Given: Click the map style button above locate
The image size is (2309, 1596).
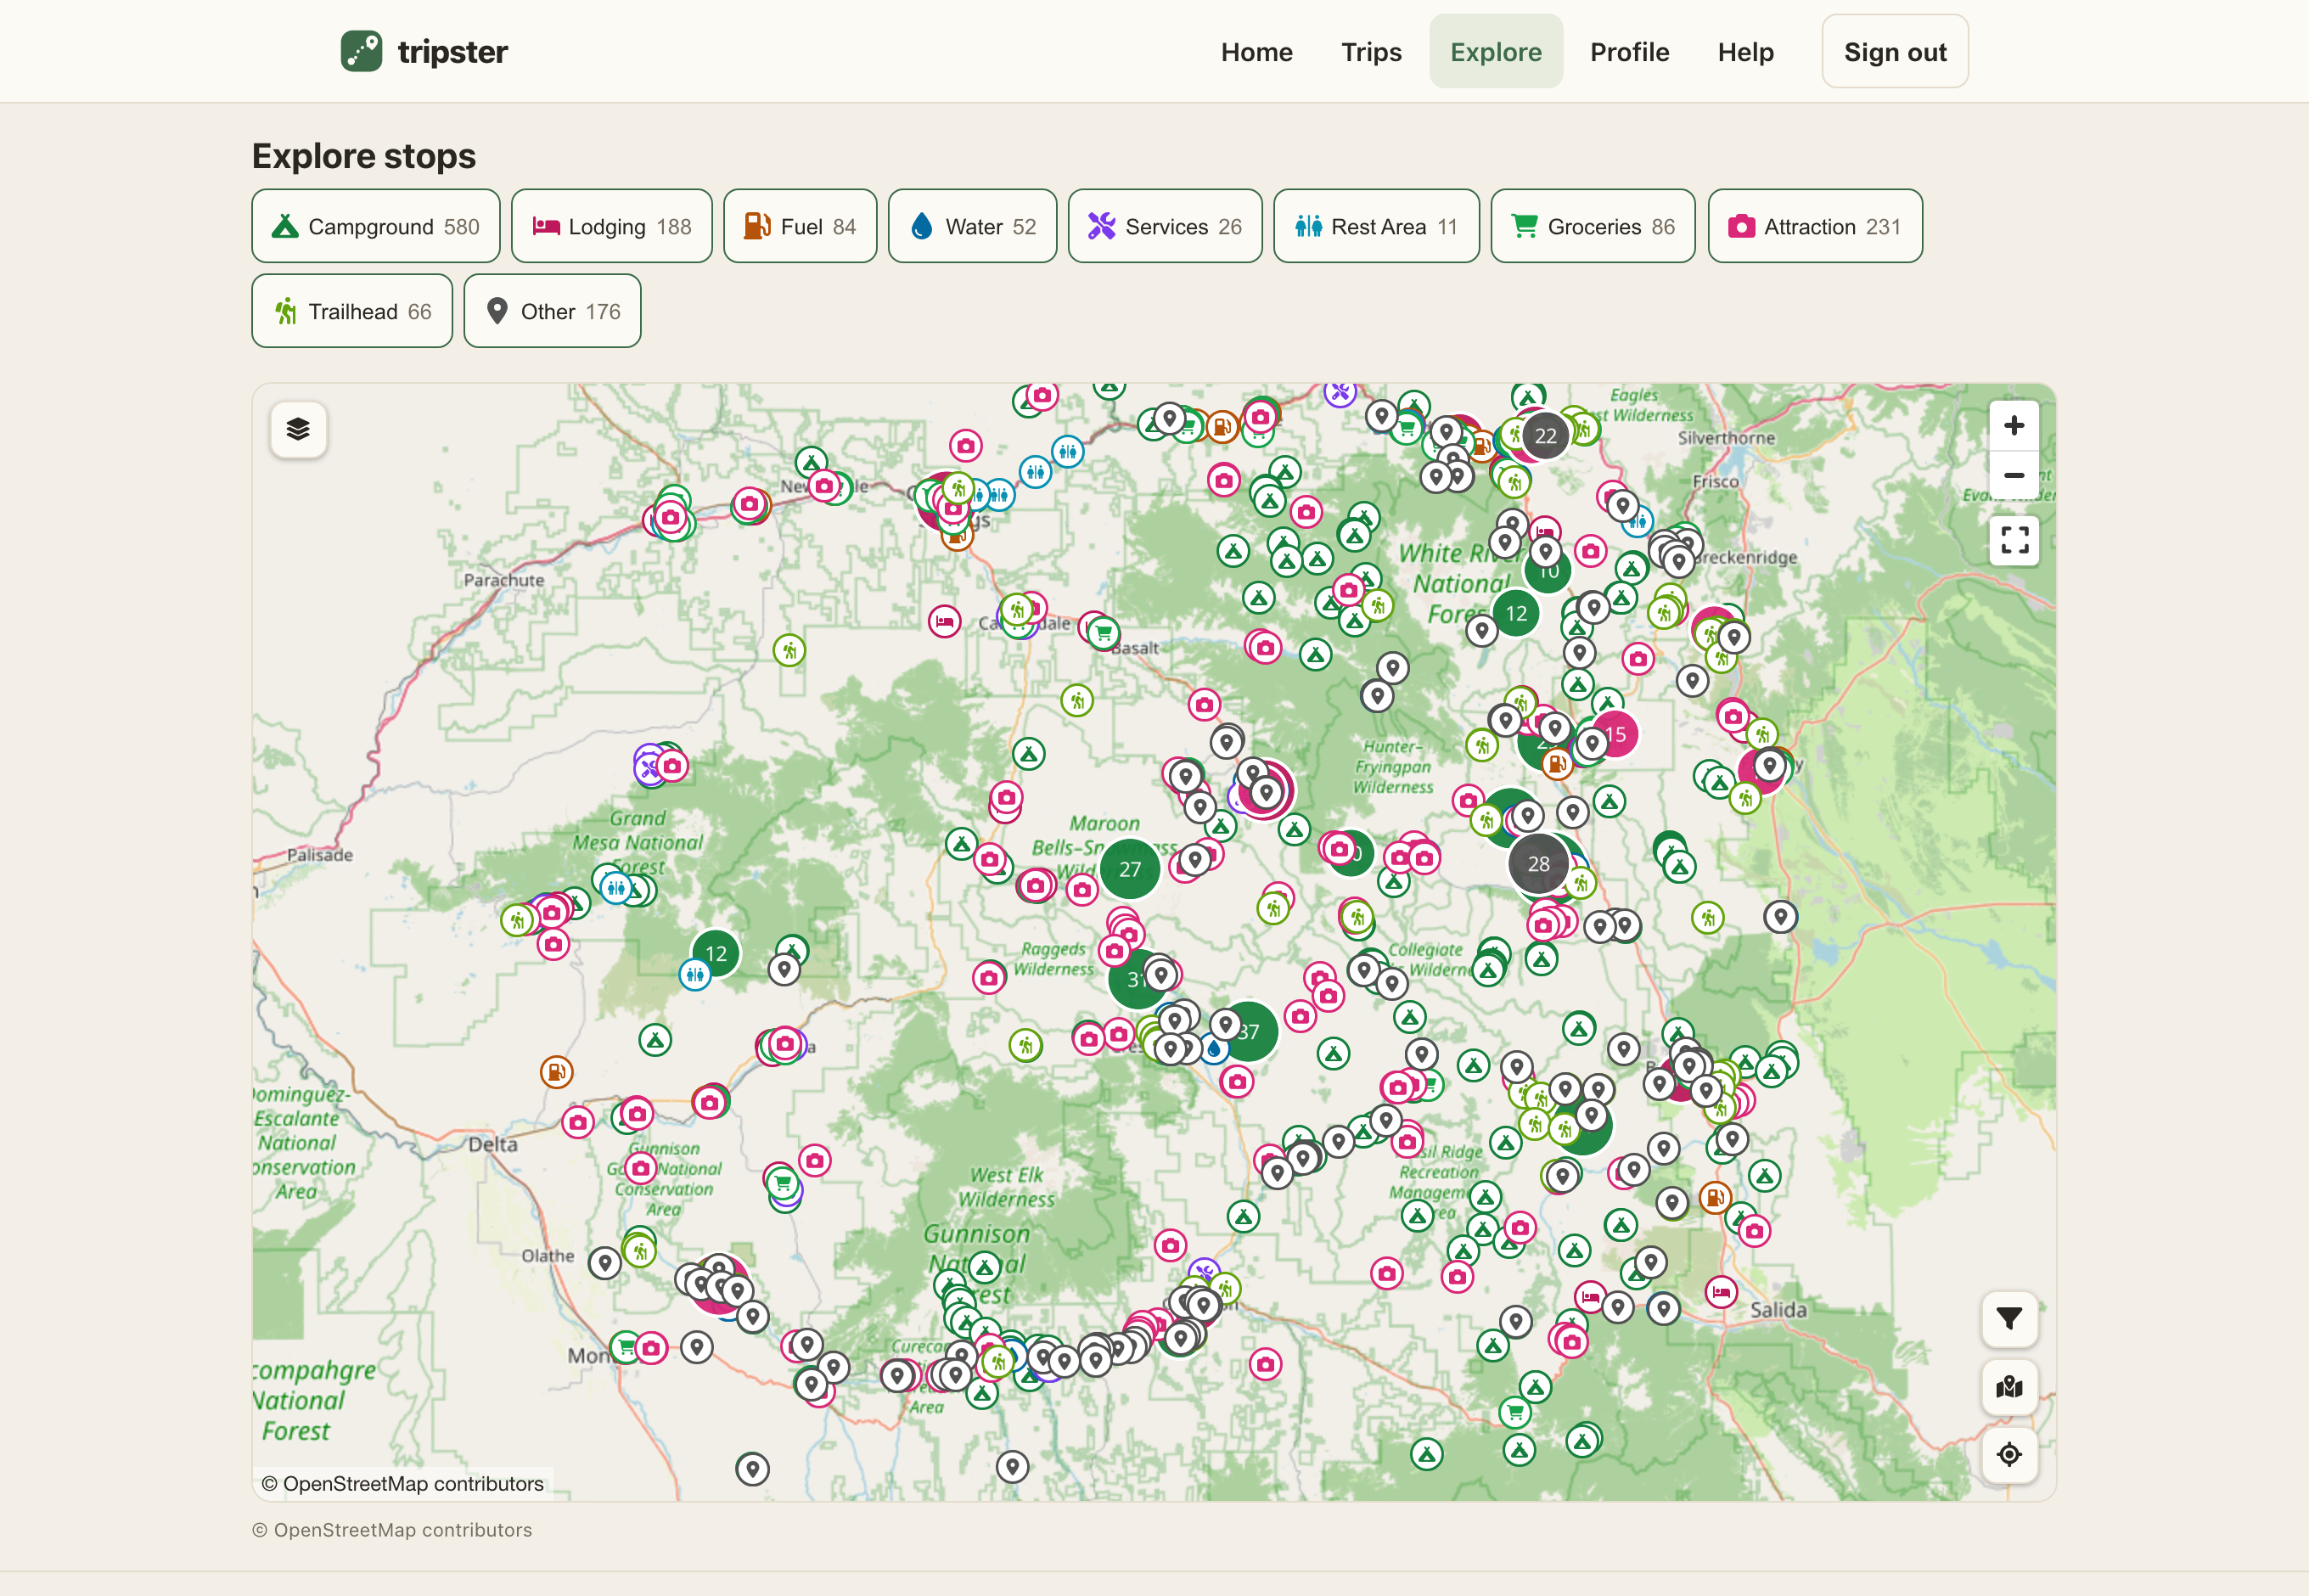Looking at the screenshot, I should tap(2009, 1387).
